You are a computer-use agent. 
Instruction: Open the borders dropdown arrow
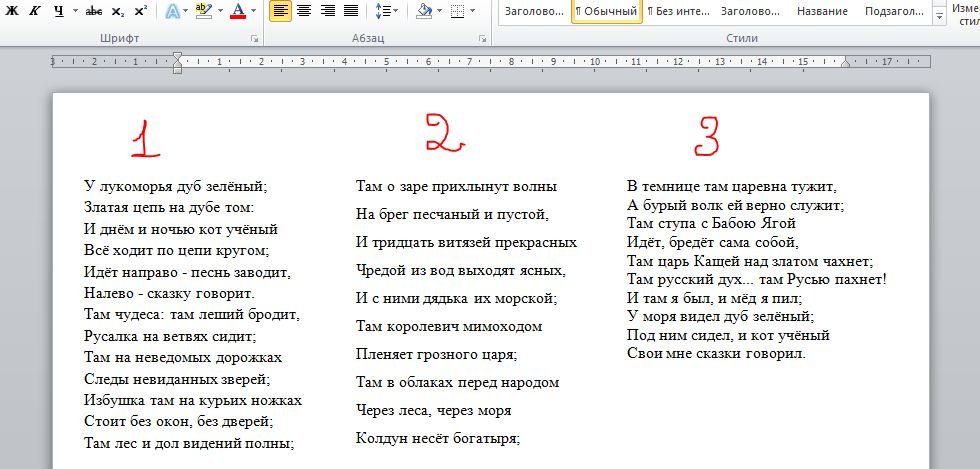coord(474,12)
